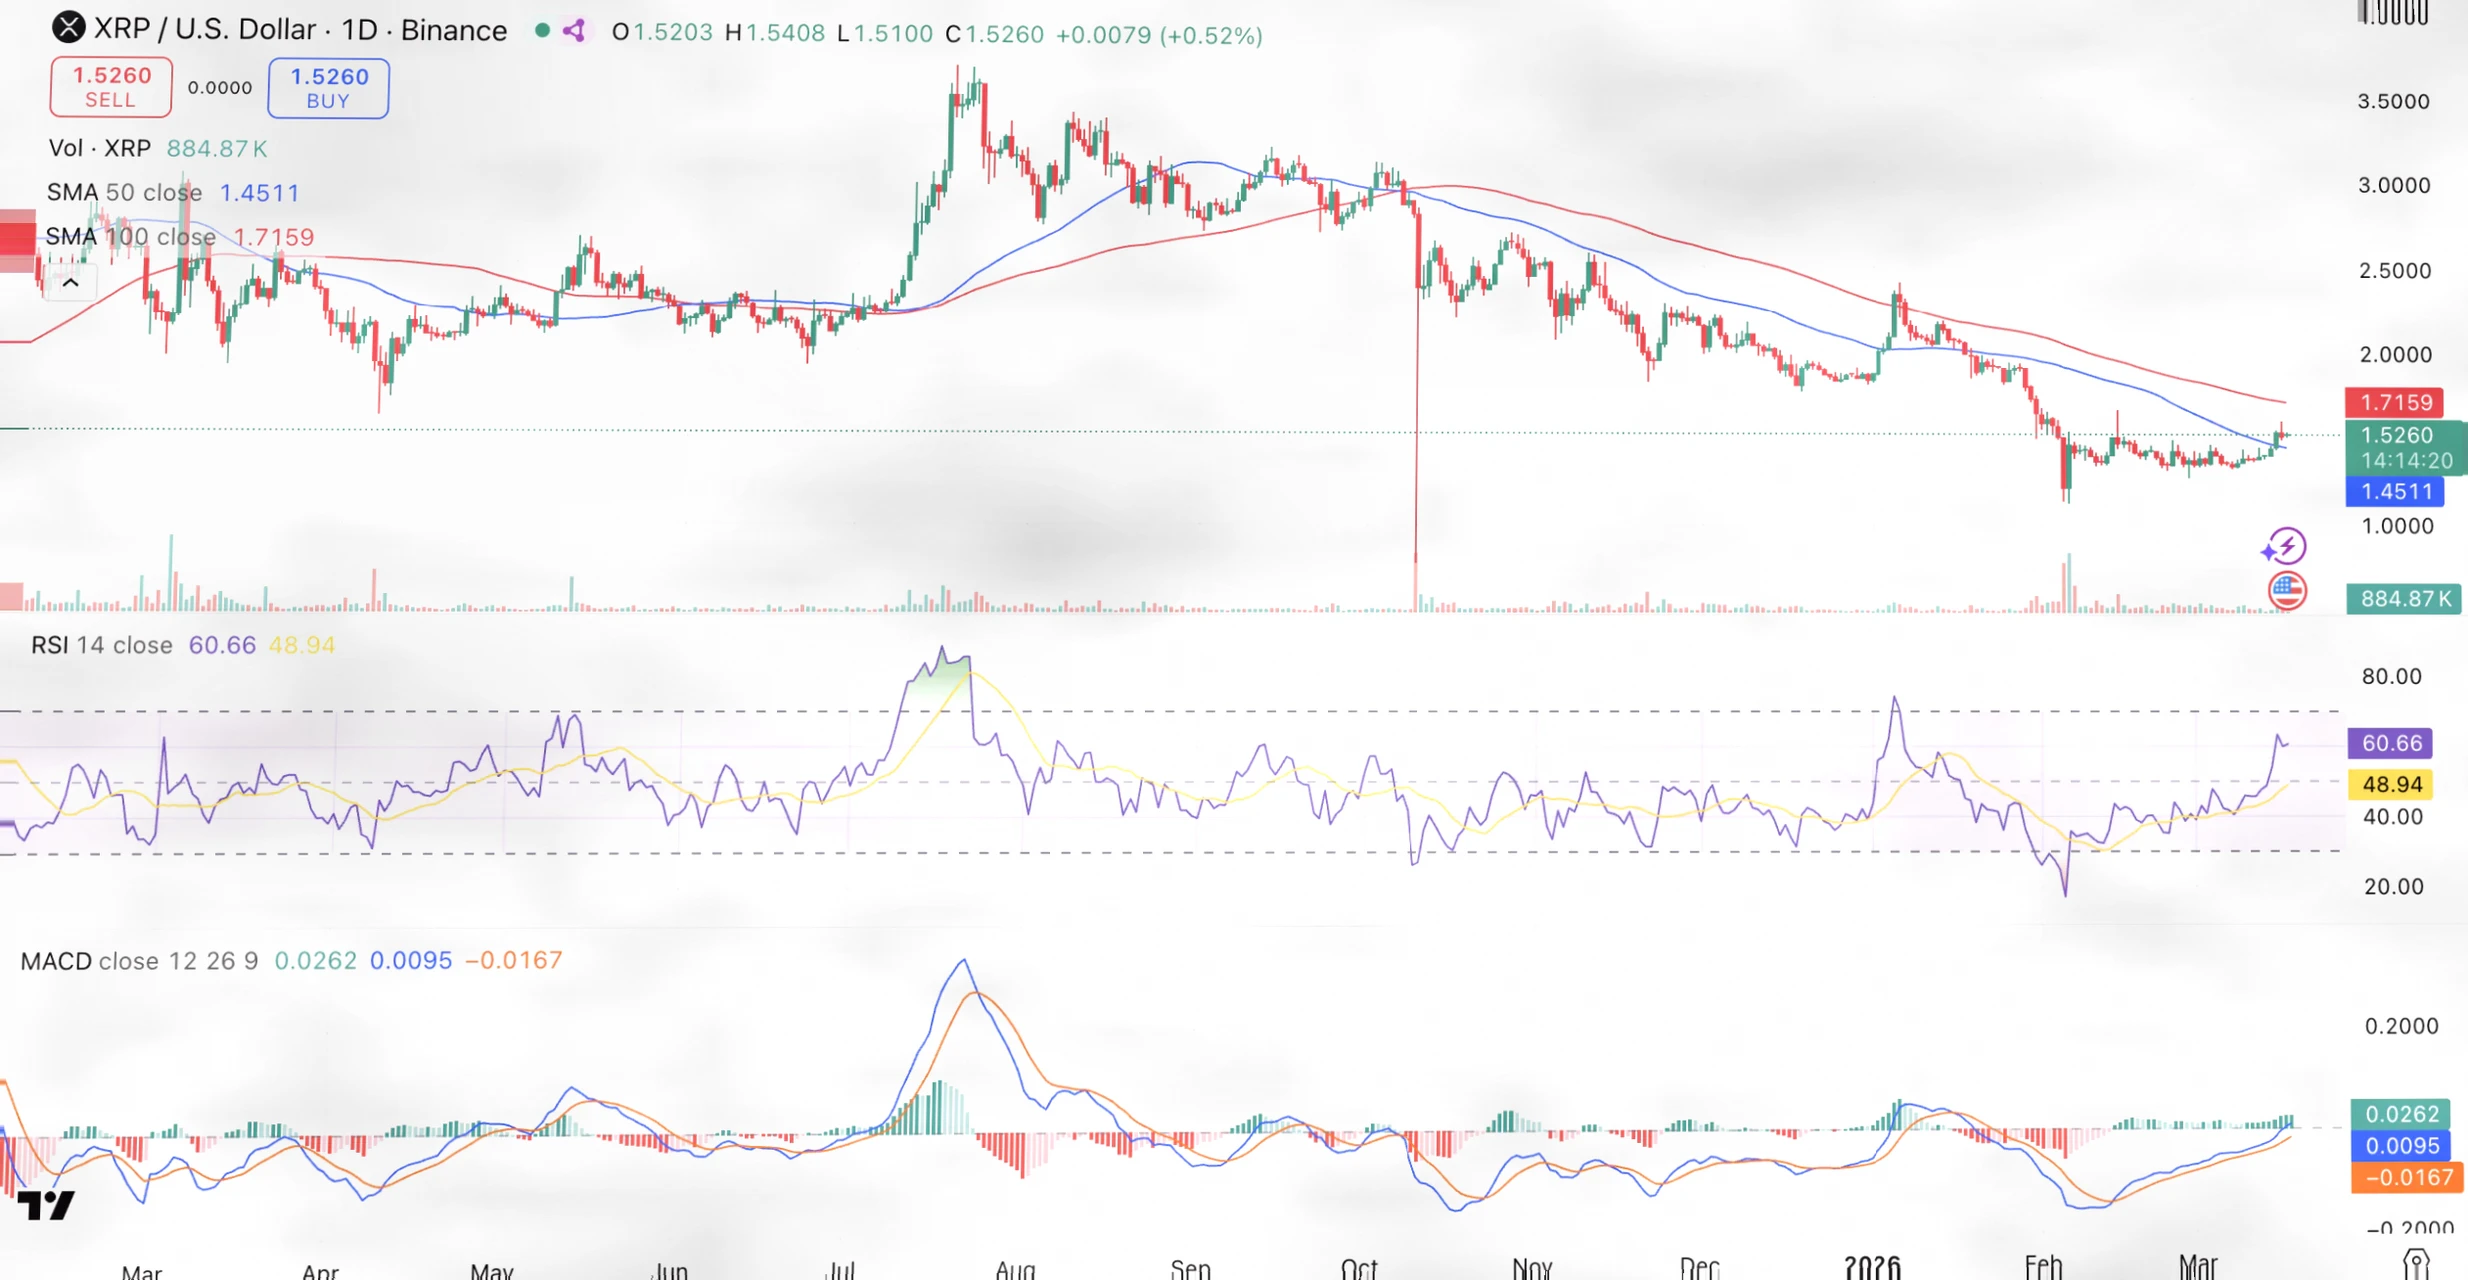Click the green market status dot
The image size is (2468, 1280).
coord(542,31)
